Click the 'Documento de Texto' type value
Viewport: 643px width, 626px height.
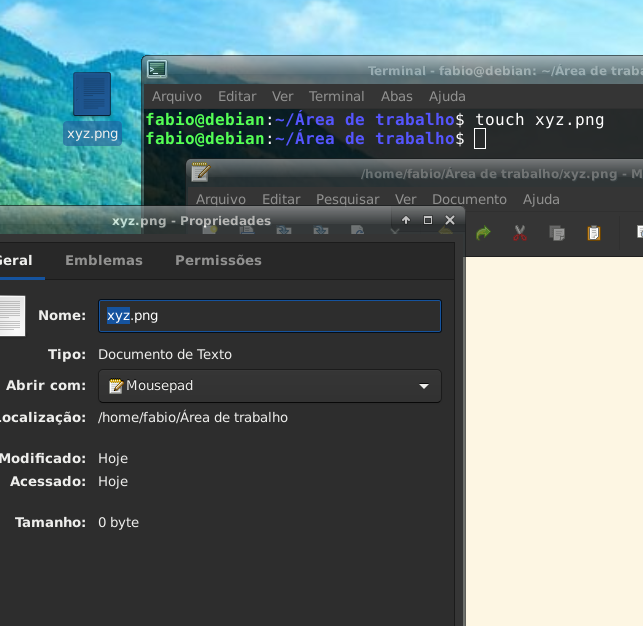tap(165, 354)
